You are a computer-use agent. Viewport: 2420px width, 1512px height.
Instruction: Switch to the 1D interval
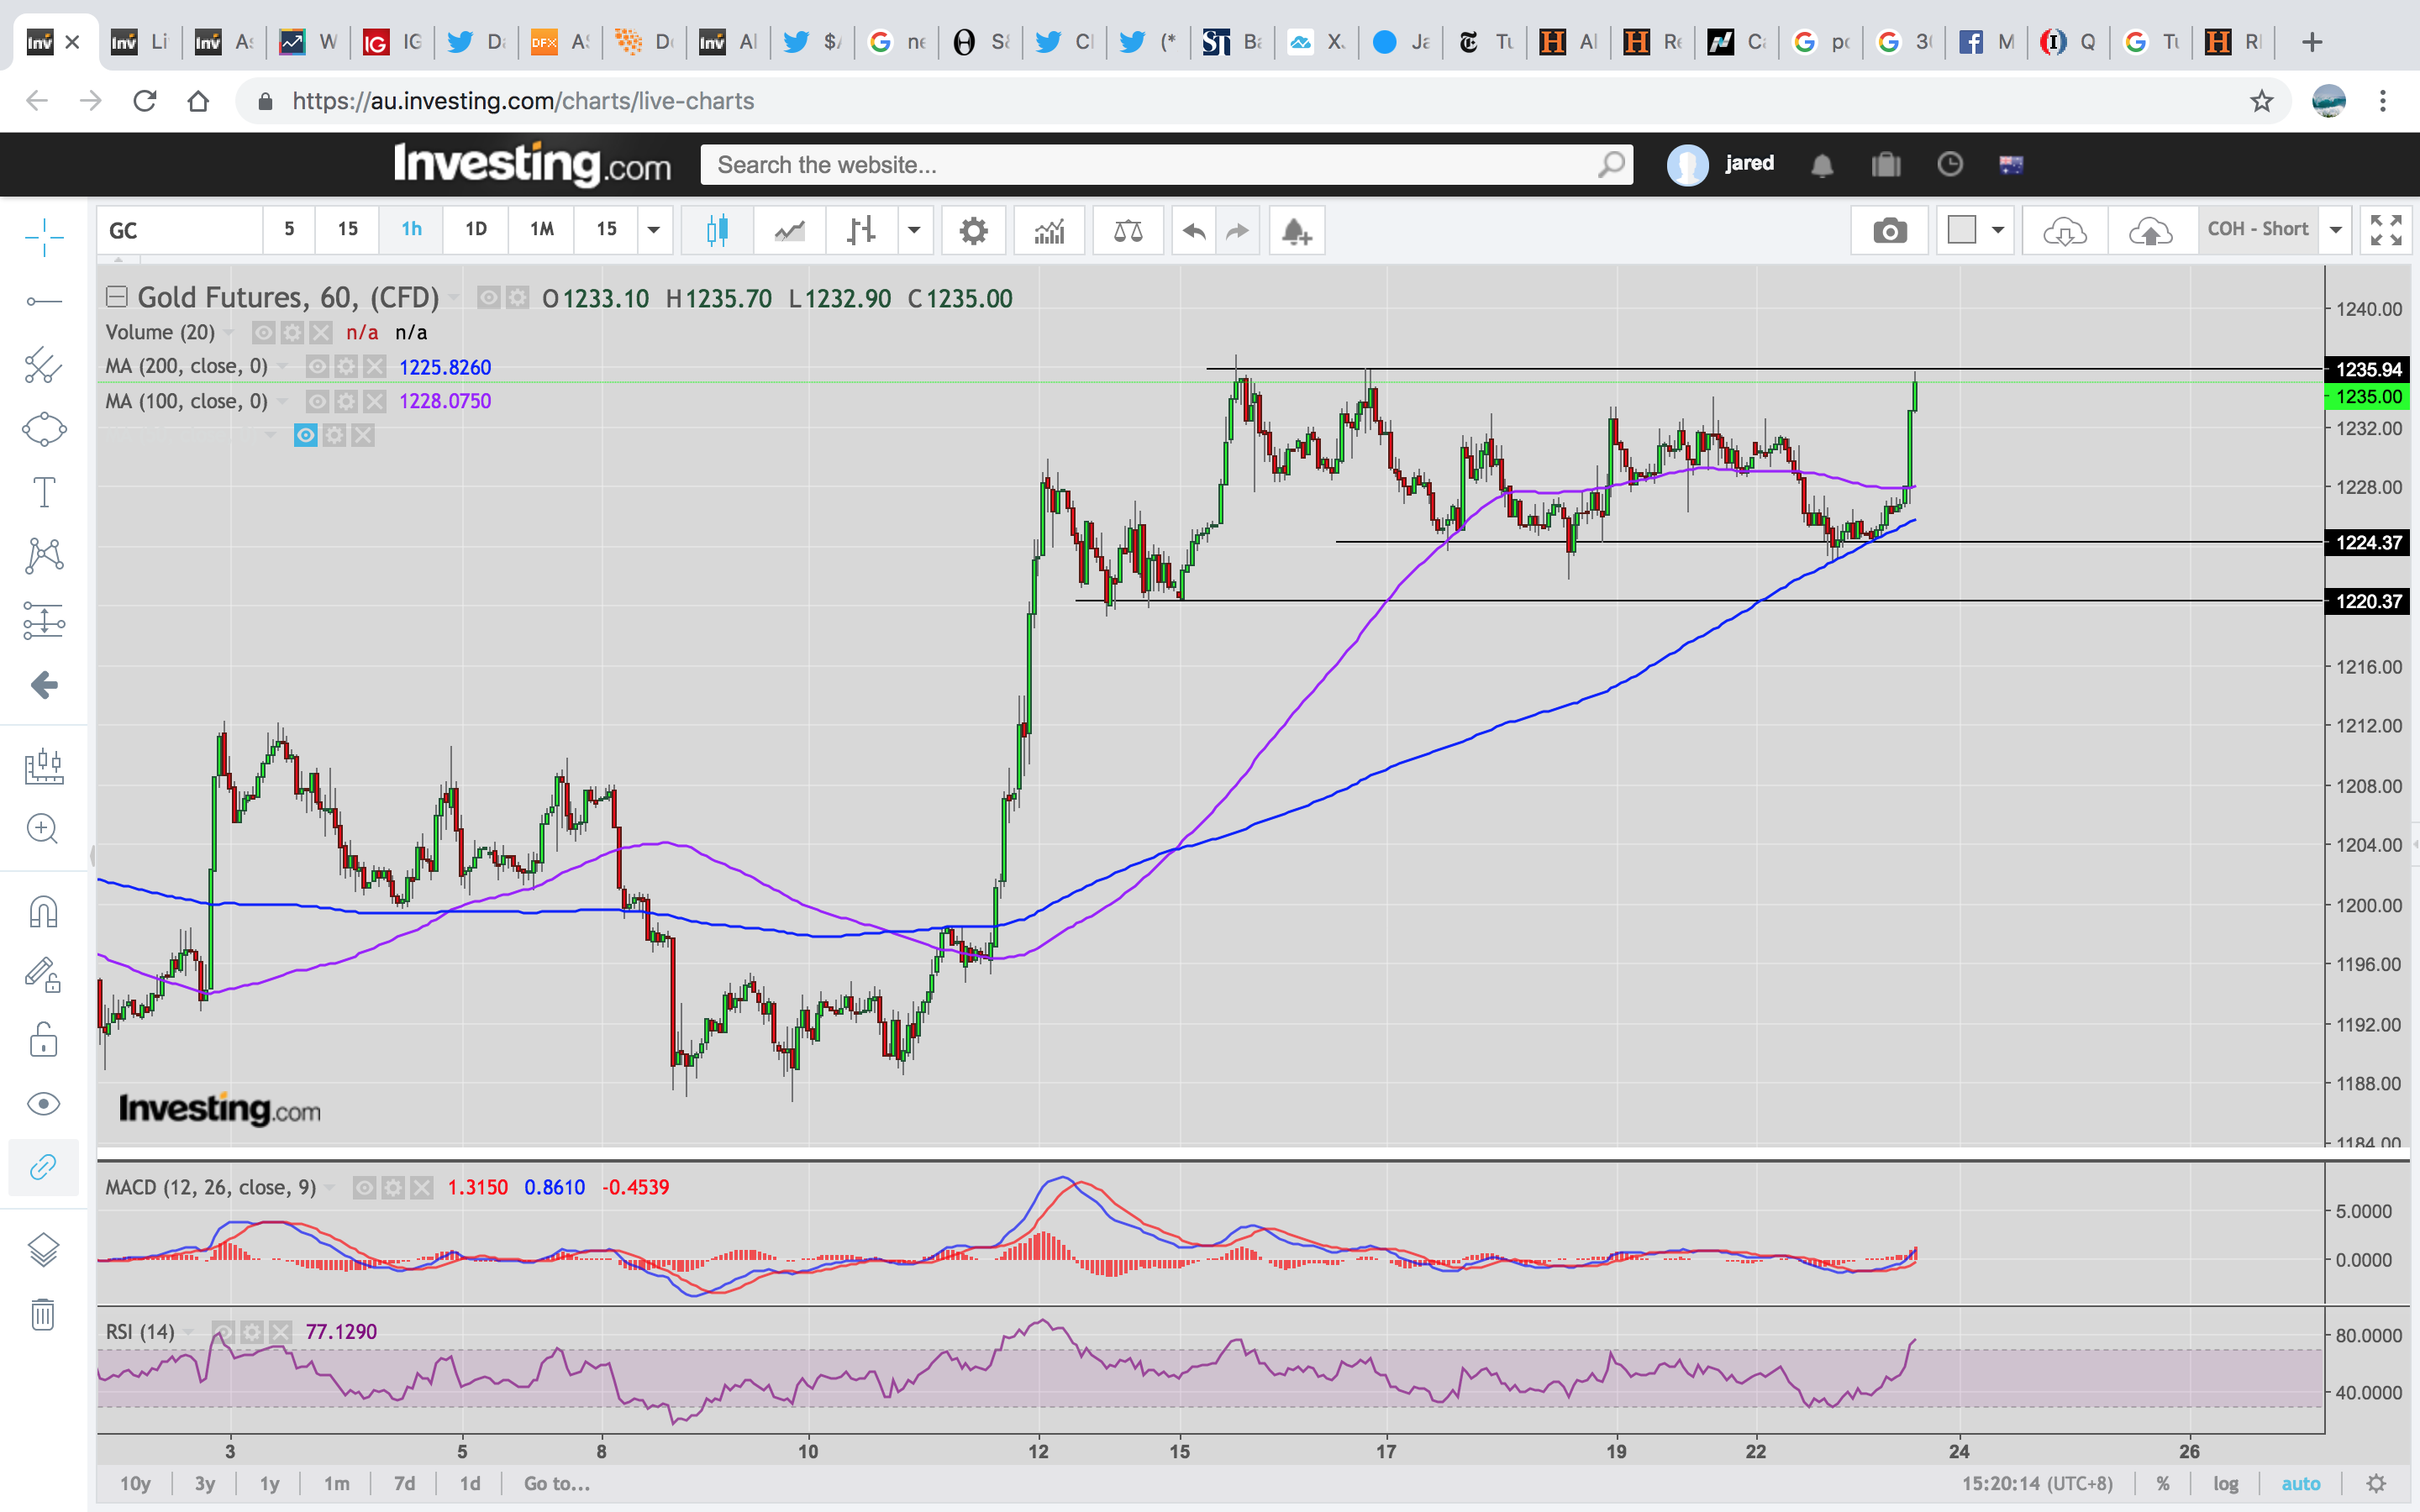pyautogui.click(x=476, y=229)
